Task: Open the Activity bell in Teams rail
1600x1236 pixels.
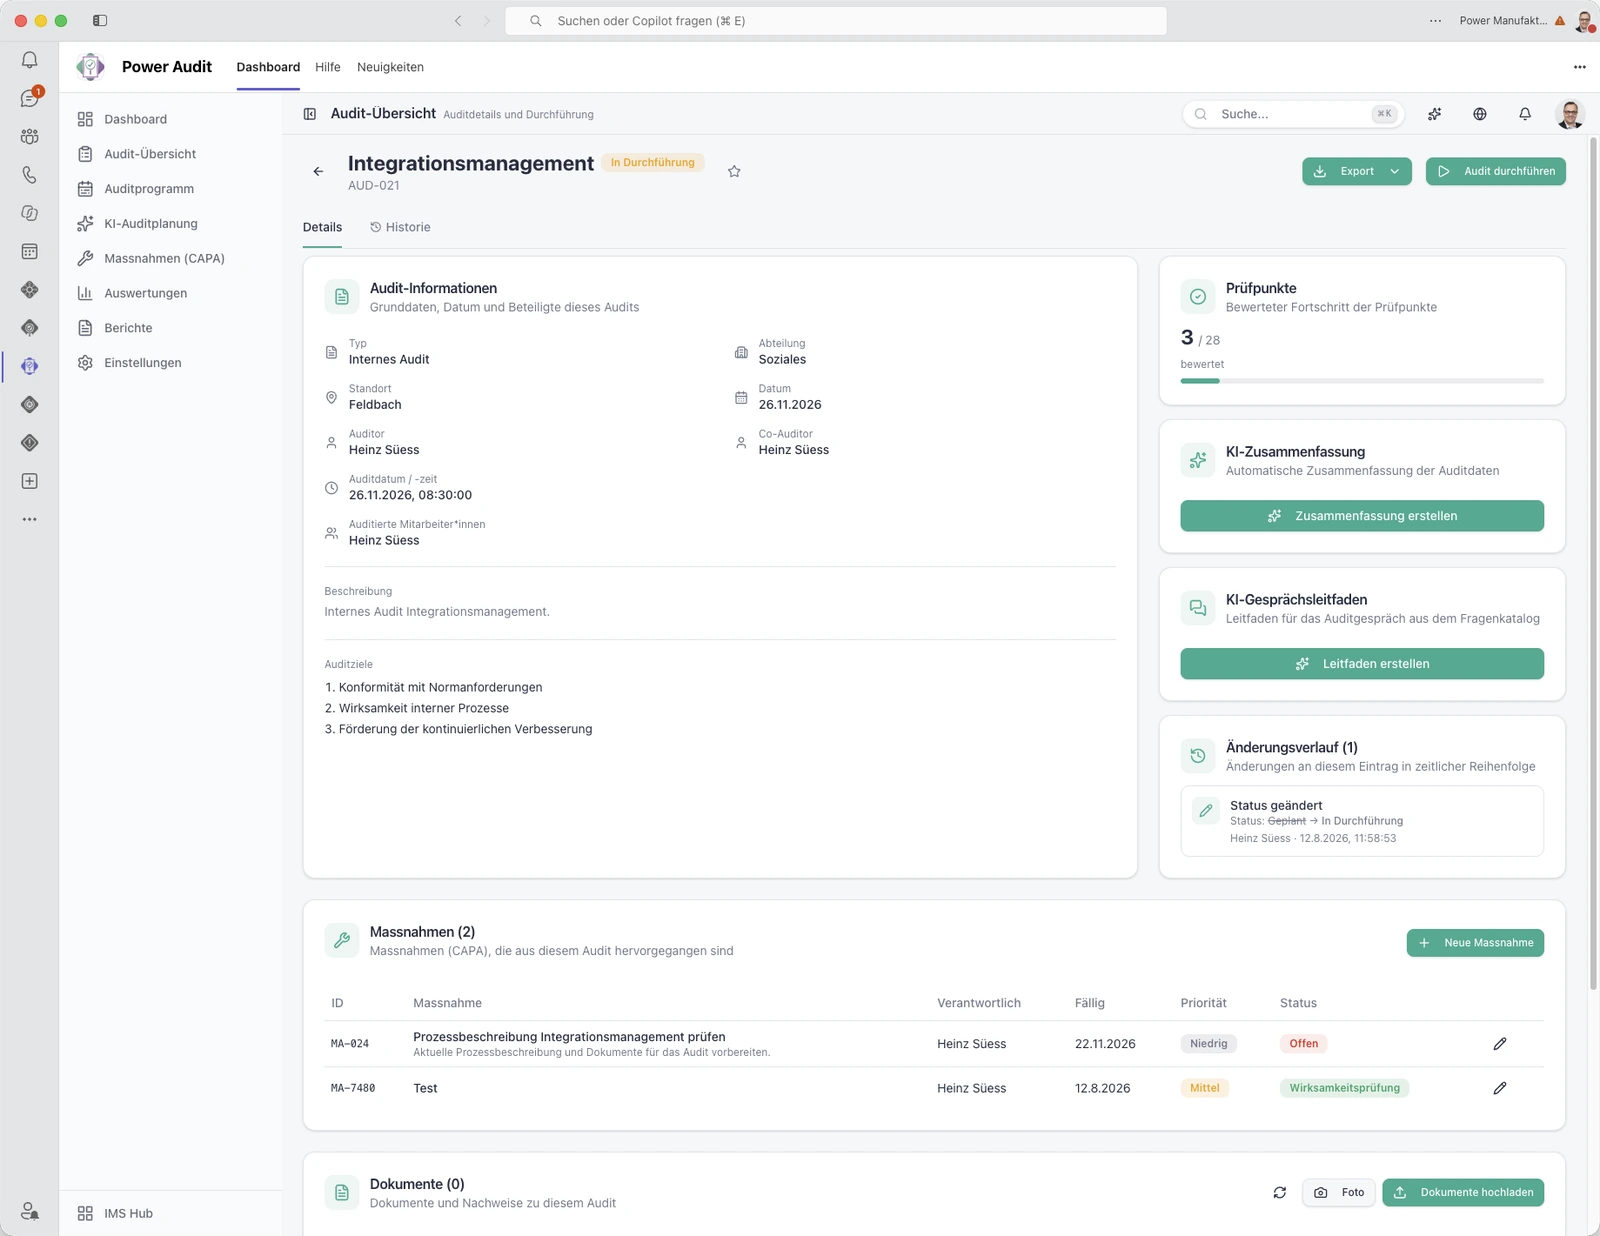Action: click(x=30, y=60)
